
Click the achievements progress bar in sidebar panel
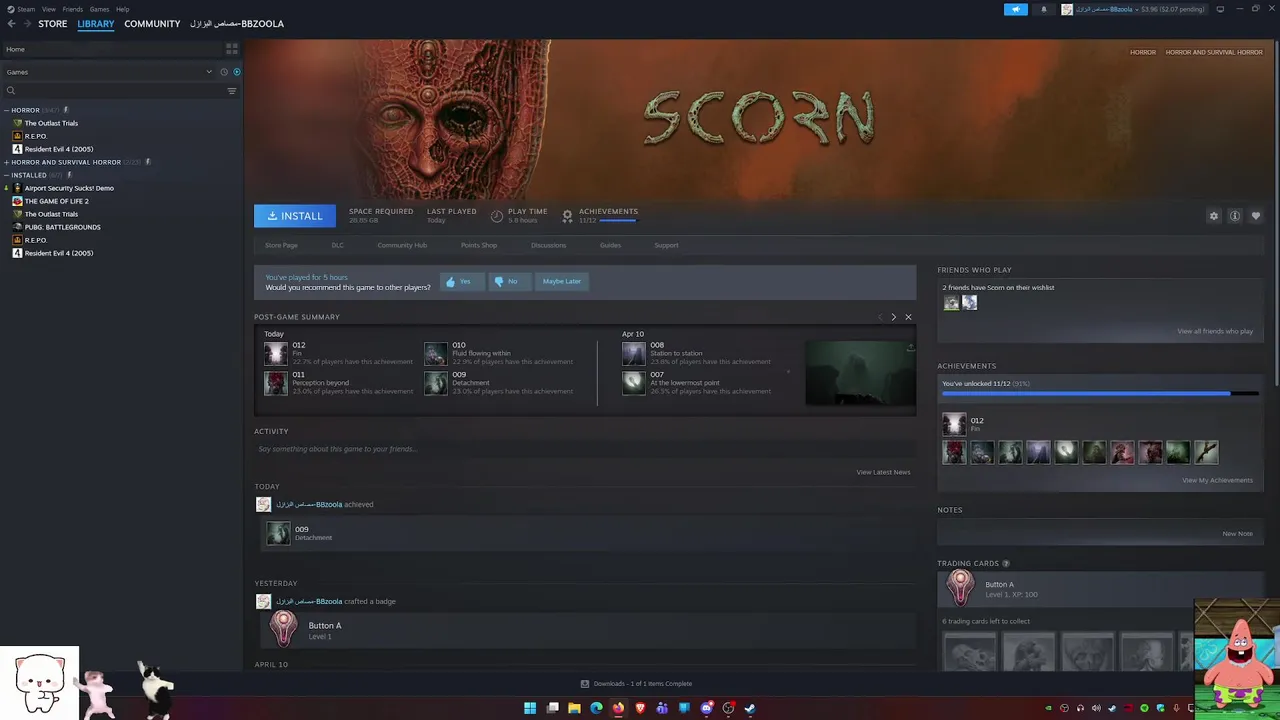[x=1100, y=394]
